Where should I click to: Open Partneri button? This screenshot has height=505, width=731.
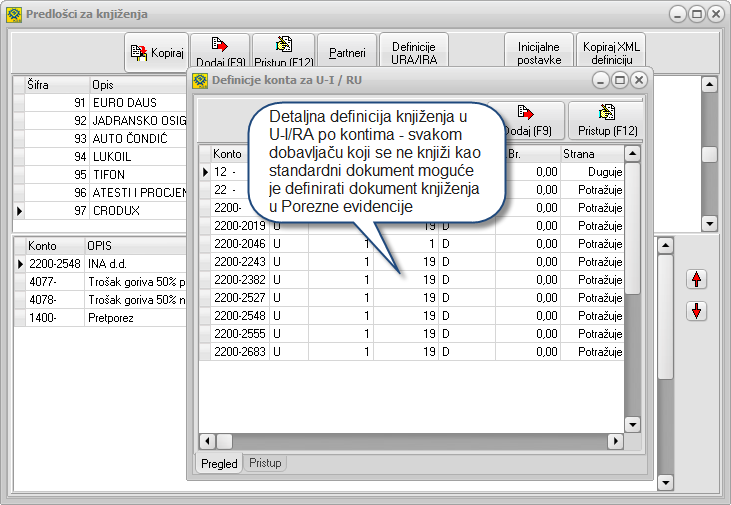point(346,52)
